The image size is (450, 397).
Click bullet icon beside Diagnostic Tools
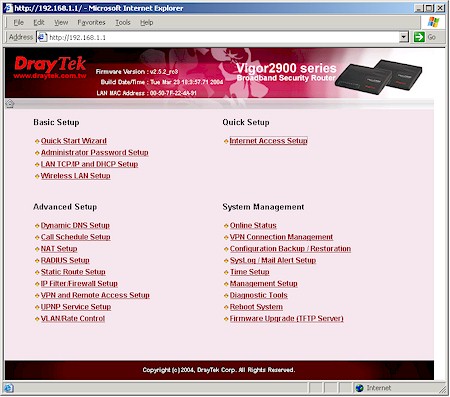click(226, 296)
